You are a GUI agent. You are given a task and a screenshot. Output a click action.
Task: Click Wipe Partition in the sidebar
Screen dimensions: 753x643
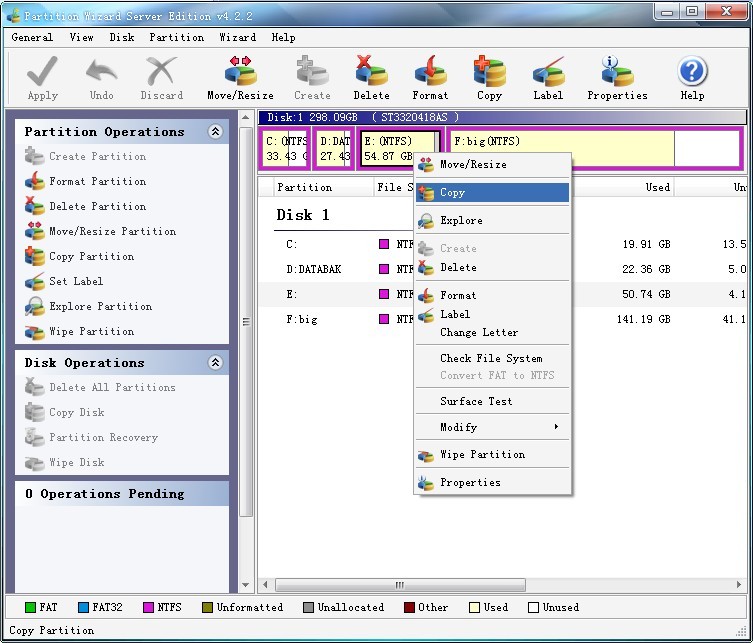79,331
